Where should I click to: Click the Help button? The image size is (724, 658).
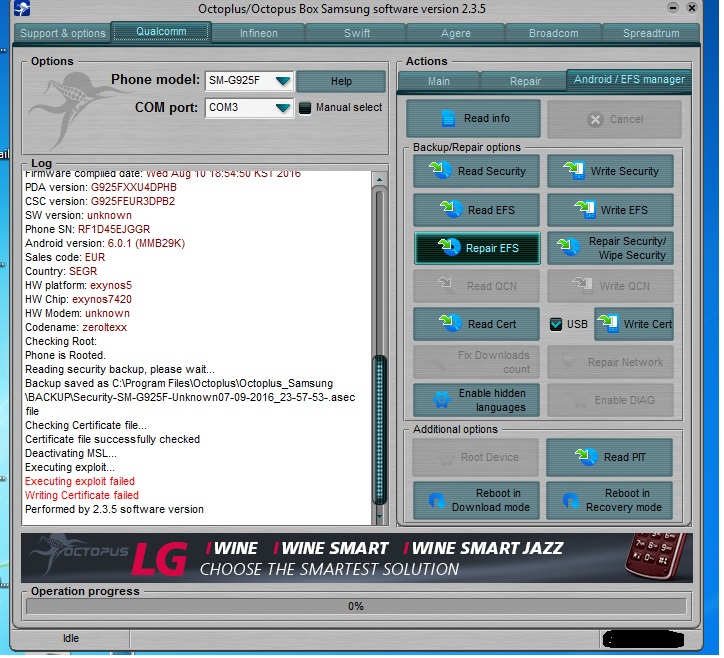coord(341,81)
